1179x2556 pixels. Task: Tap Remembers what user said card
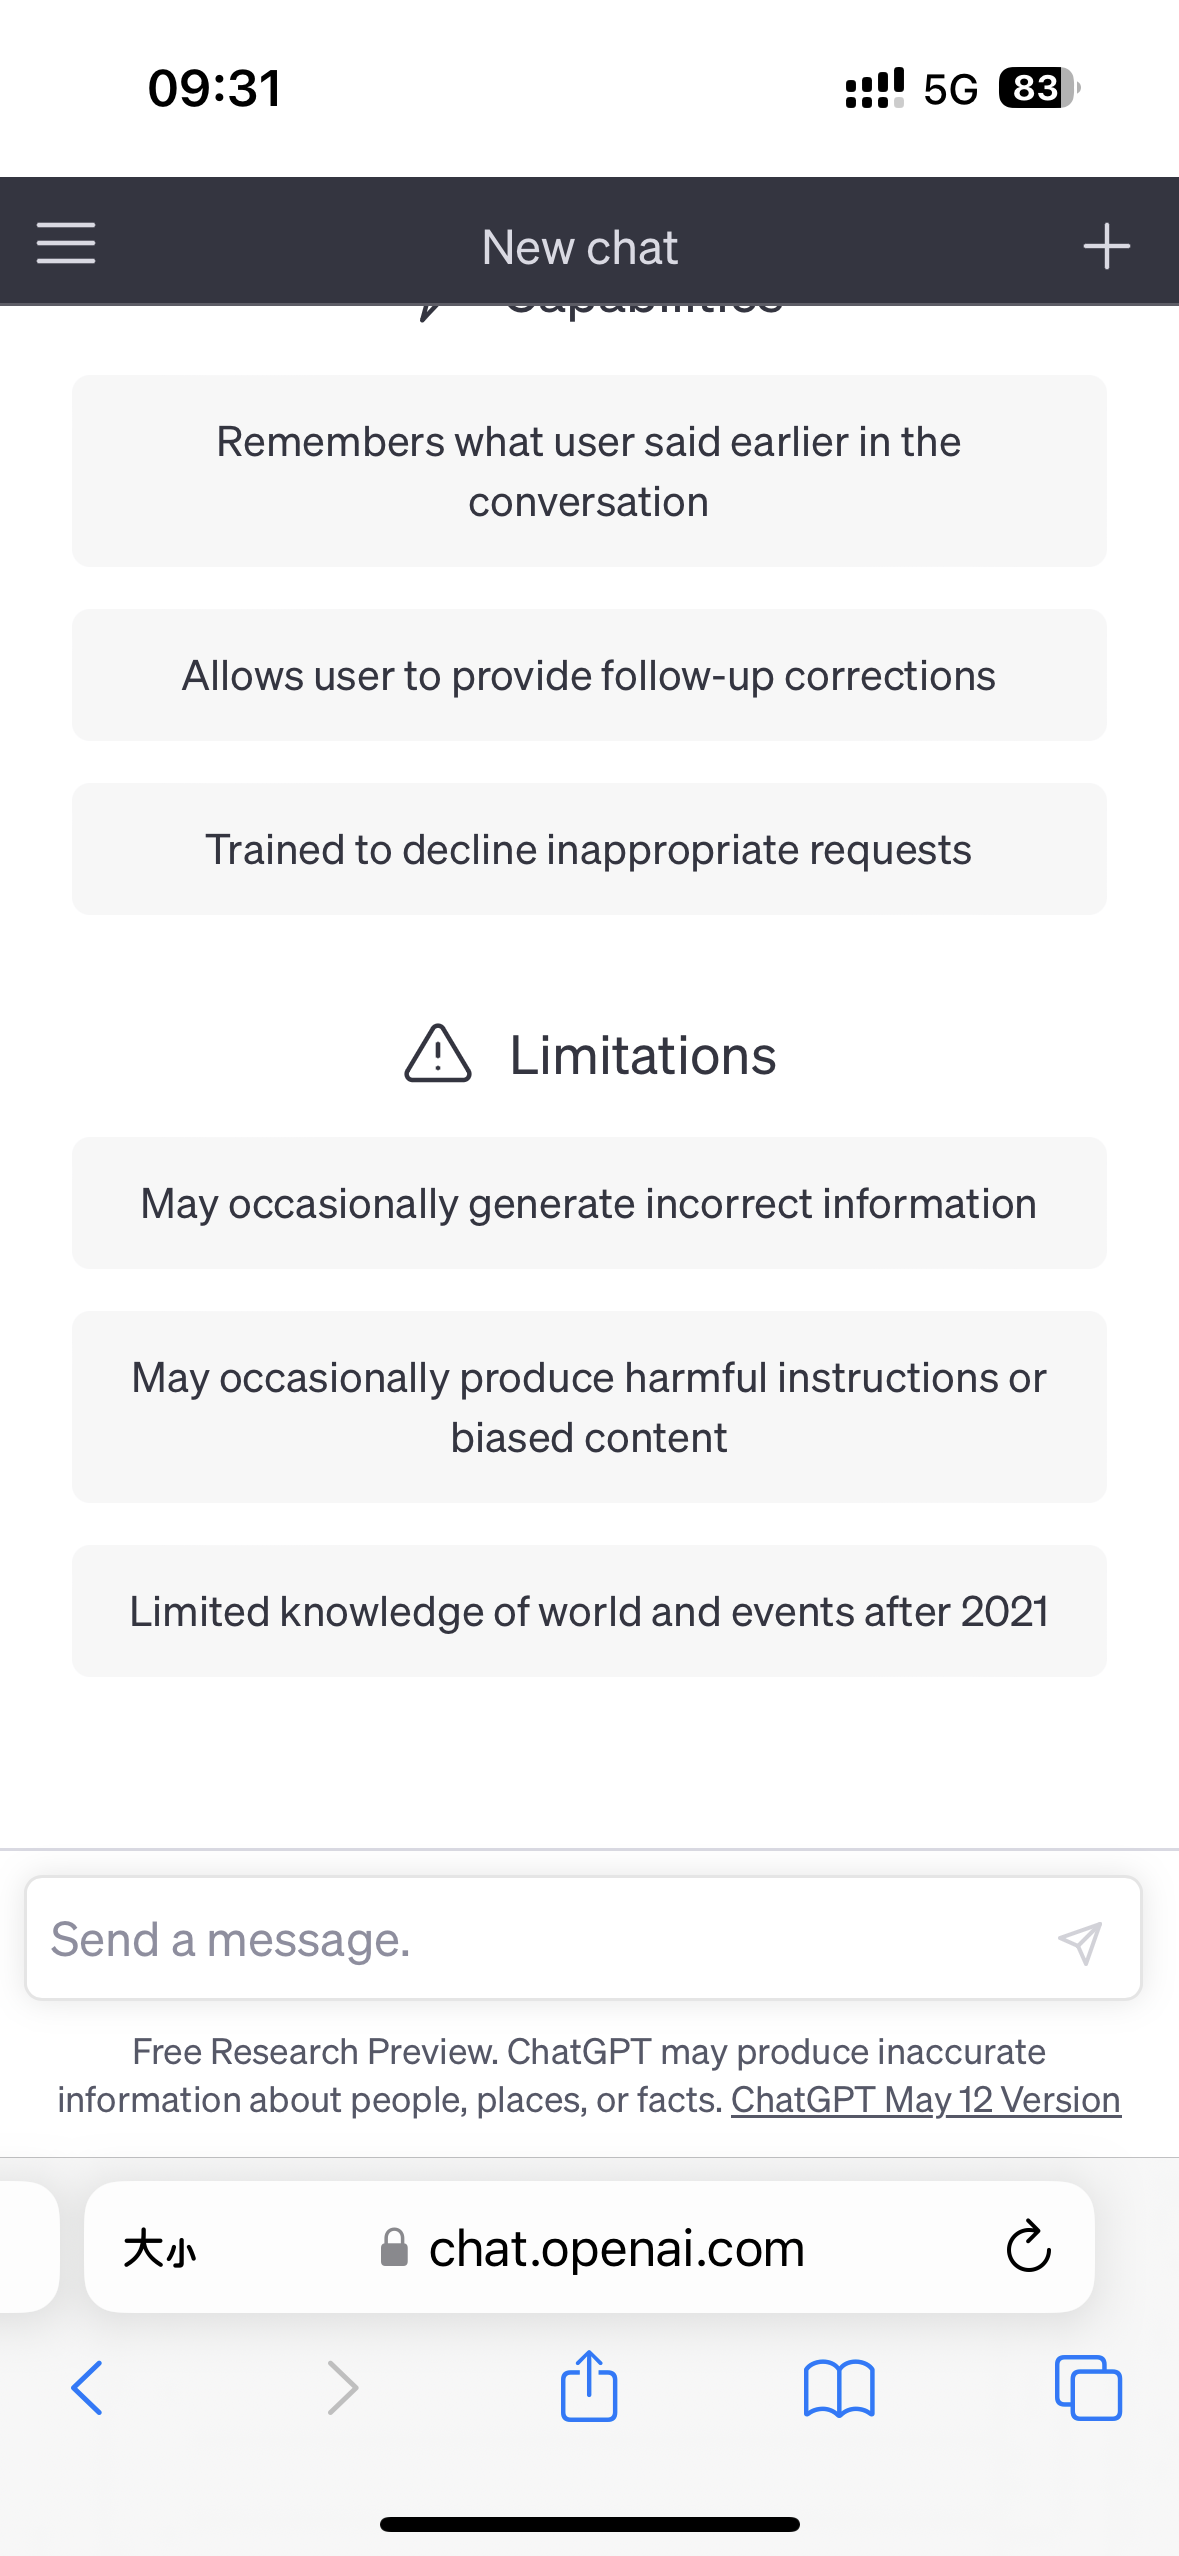pos(589,471)
